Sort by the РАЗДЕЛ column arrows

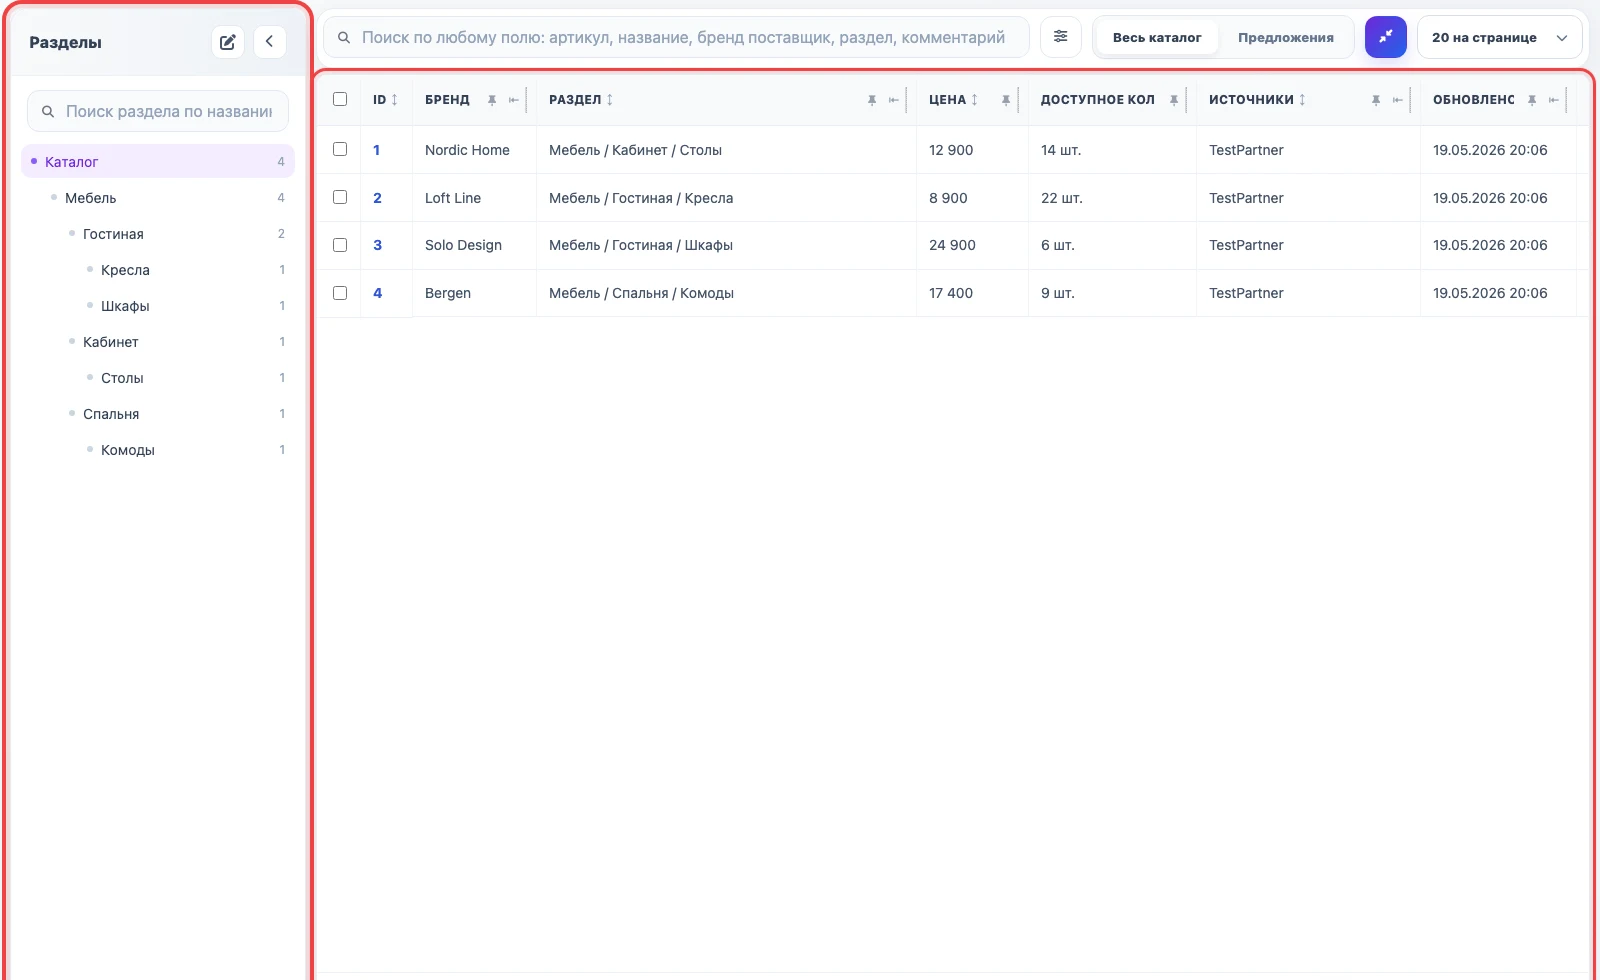pos(609,100)
